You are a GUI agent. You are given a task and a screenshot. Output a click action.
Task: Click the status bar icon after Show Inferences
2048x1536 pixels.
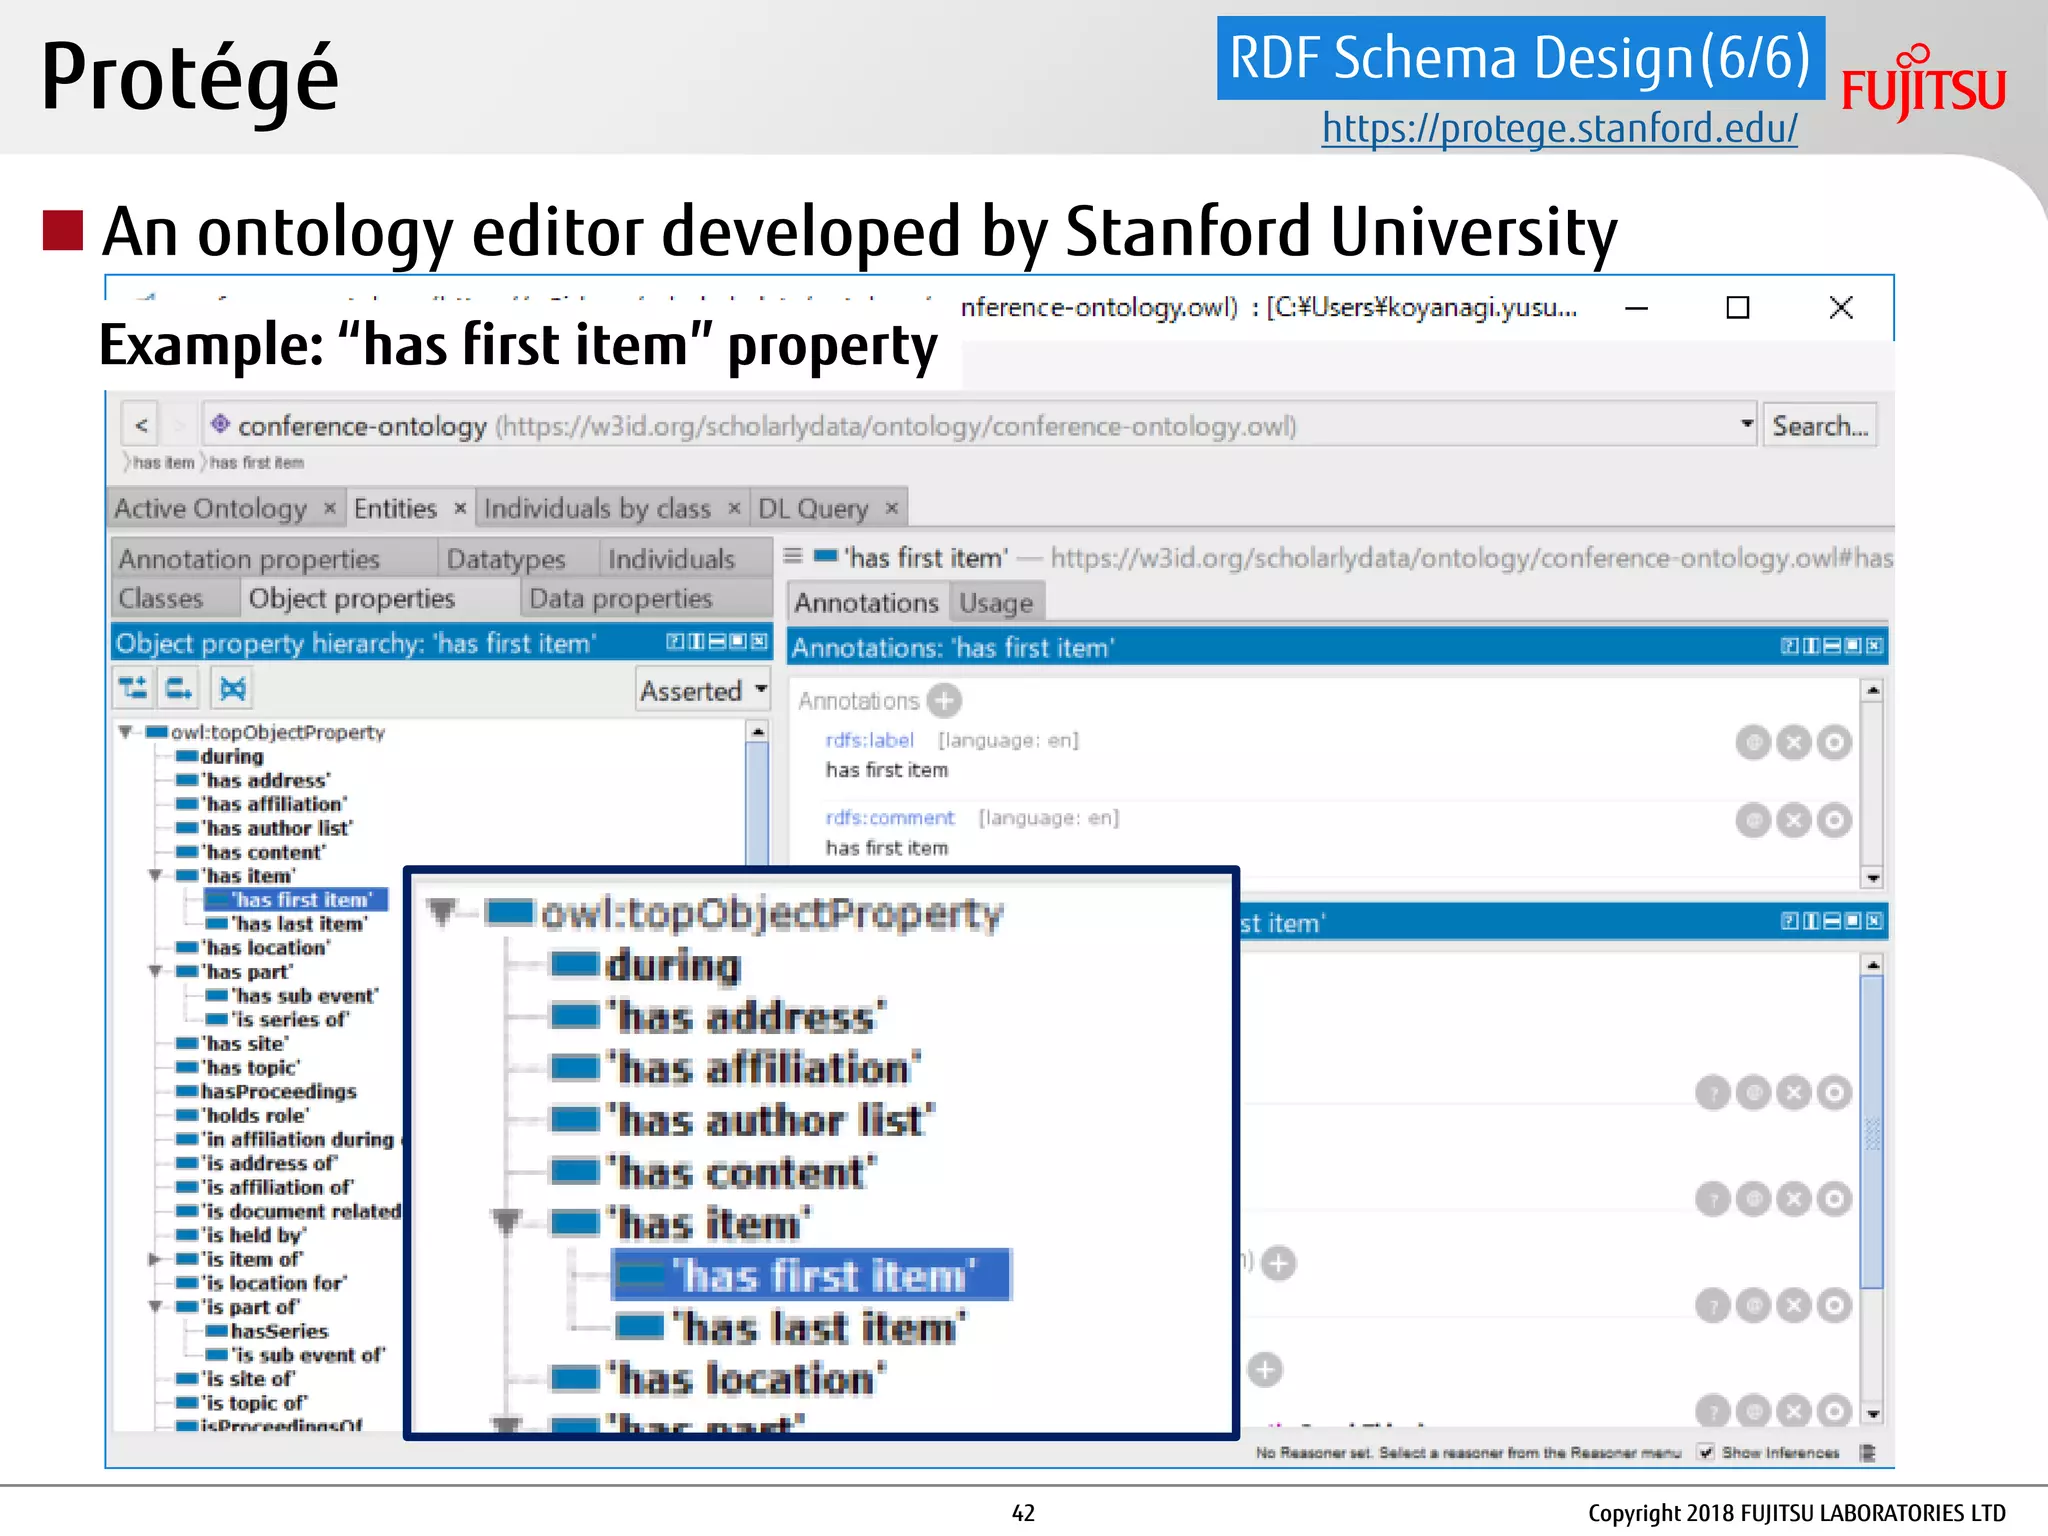(1866, 1453)
